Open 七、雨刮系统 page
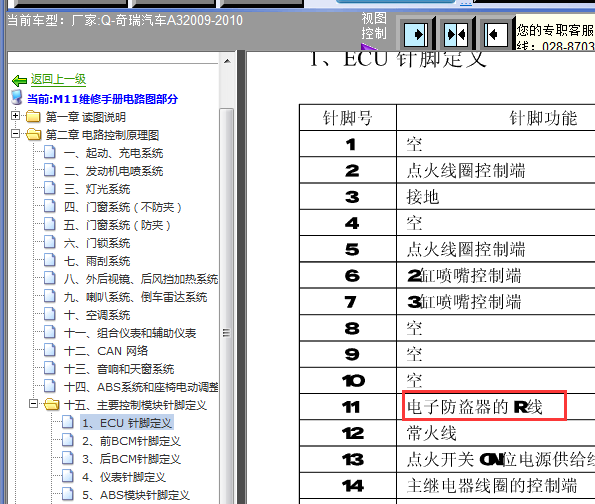Viewport: 595px width, 504px height. [x=97, y=261]
